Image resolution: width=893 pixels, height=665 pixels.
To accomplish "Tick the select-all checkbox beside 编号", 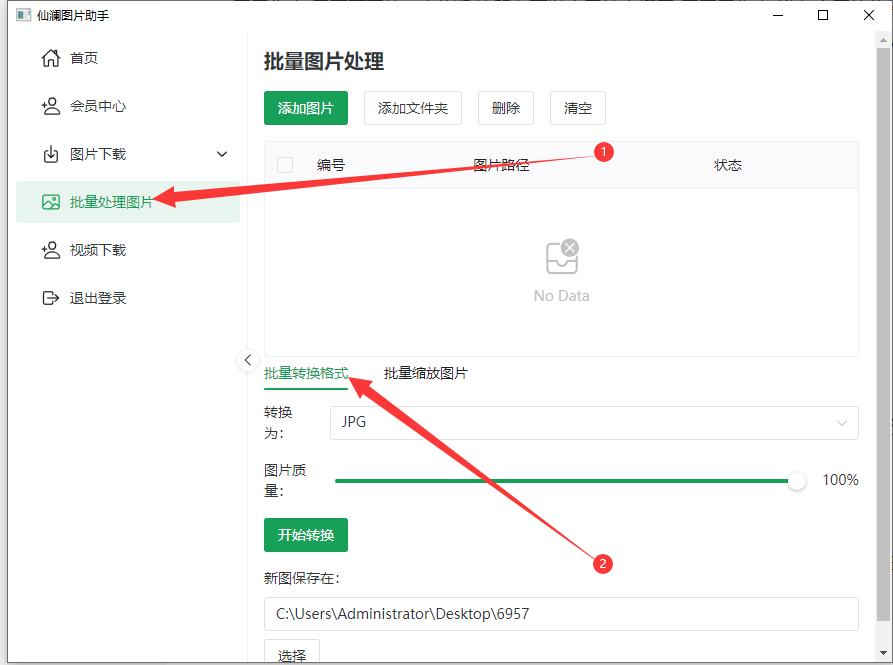I will point(285,165).
